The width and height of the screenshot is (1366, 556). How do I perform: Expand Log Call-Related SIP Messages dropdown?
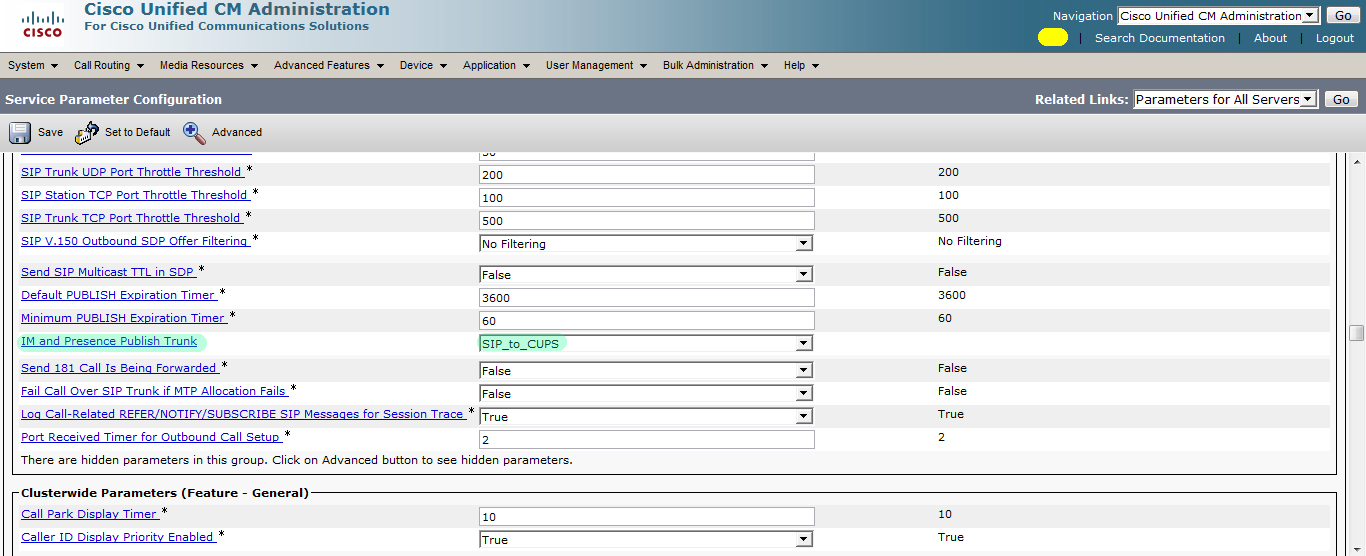[x=646, y=416]
